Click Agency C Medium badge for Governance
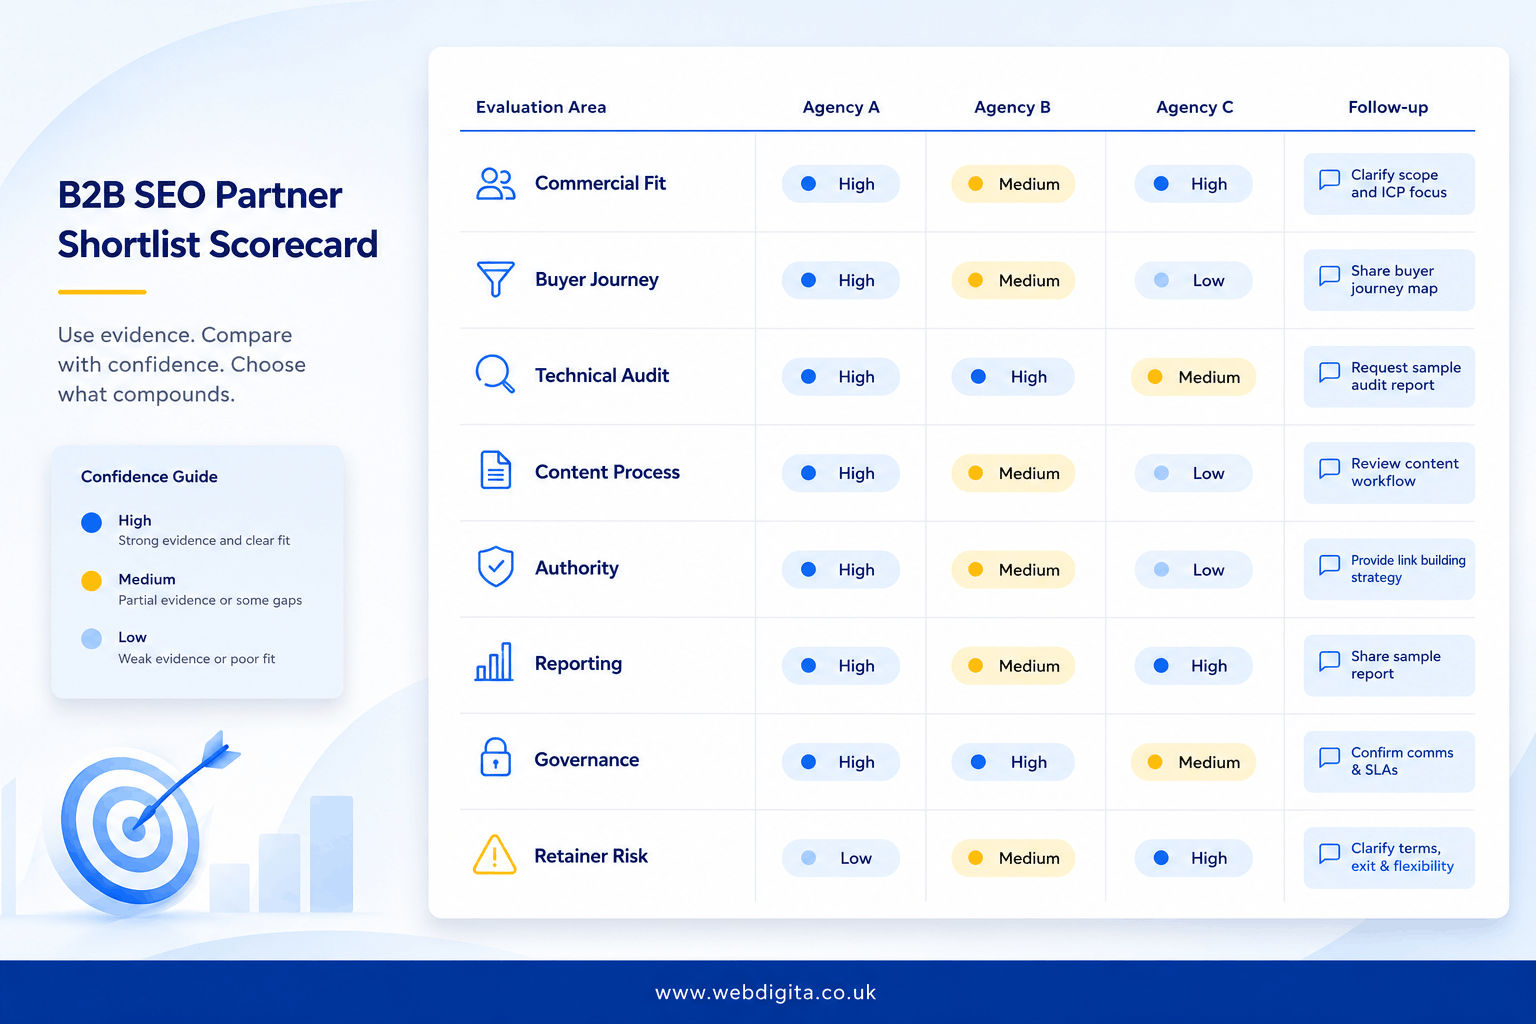 pos(1193,762)
